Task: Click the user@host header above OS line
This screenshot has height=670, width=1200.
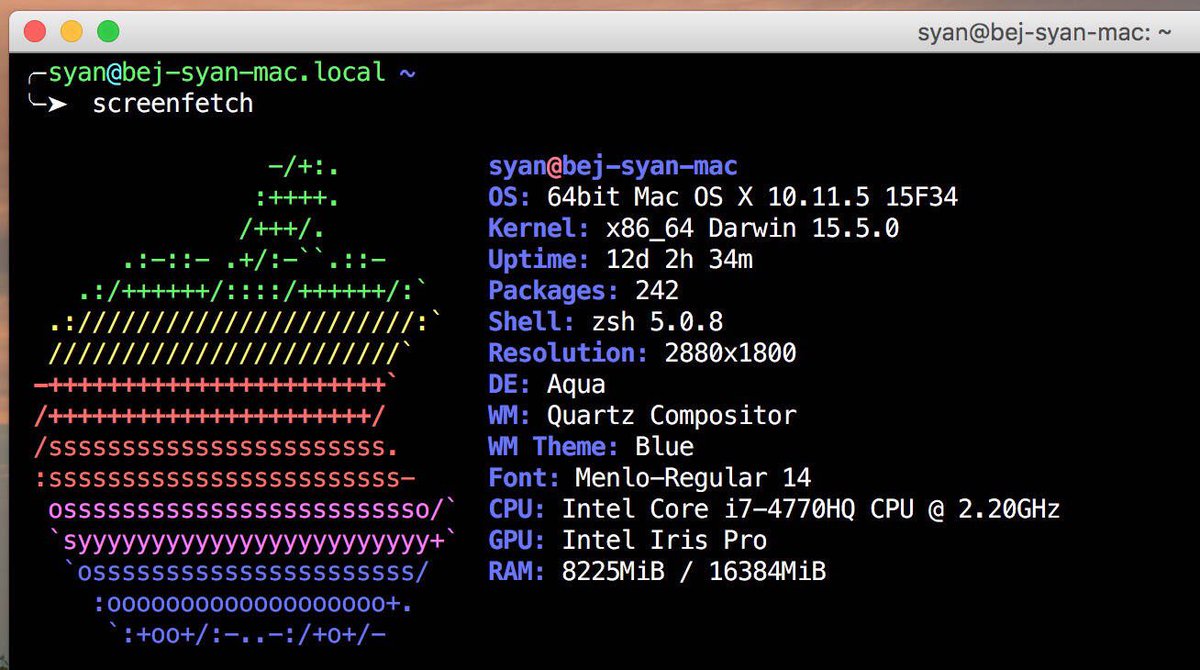Action: [x=613, y=166]
